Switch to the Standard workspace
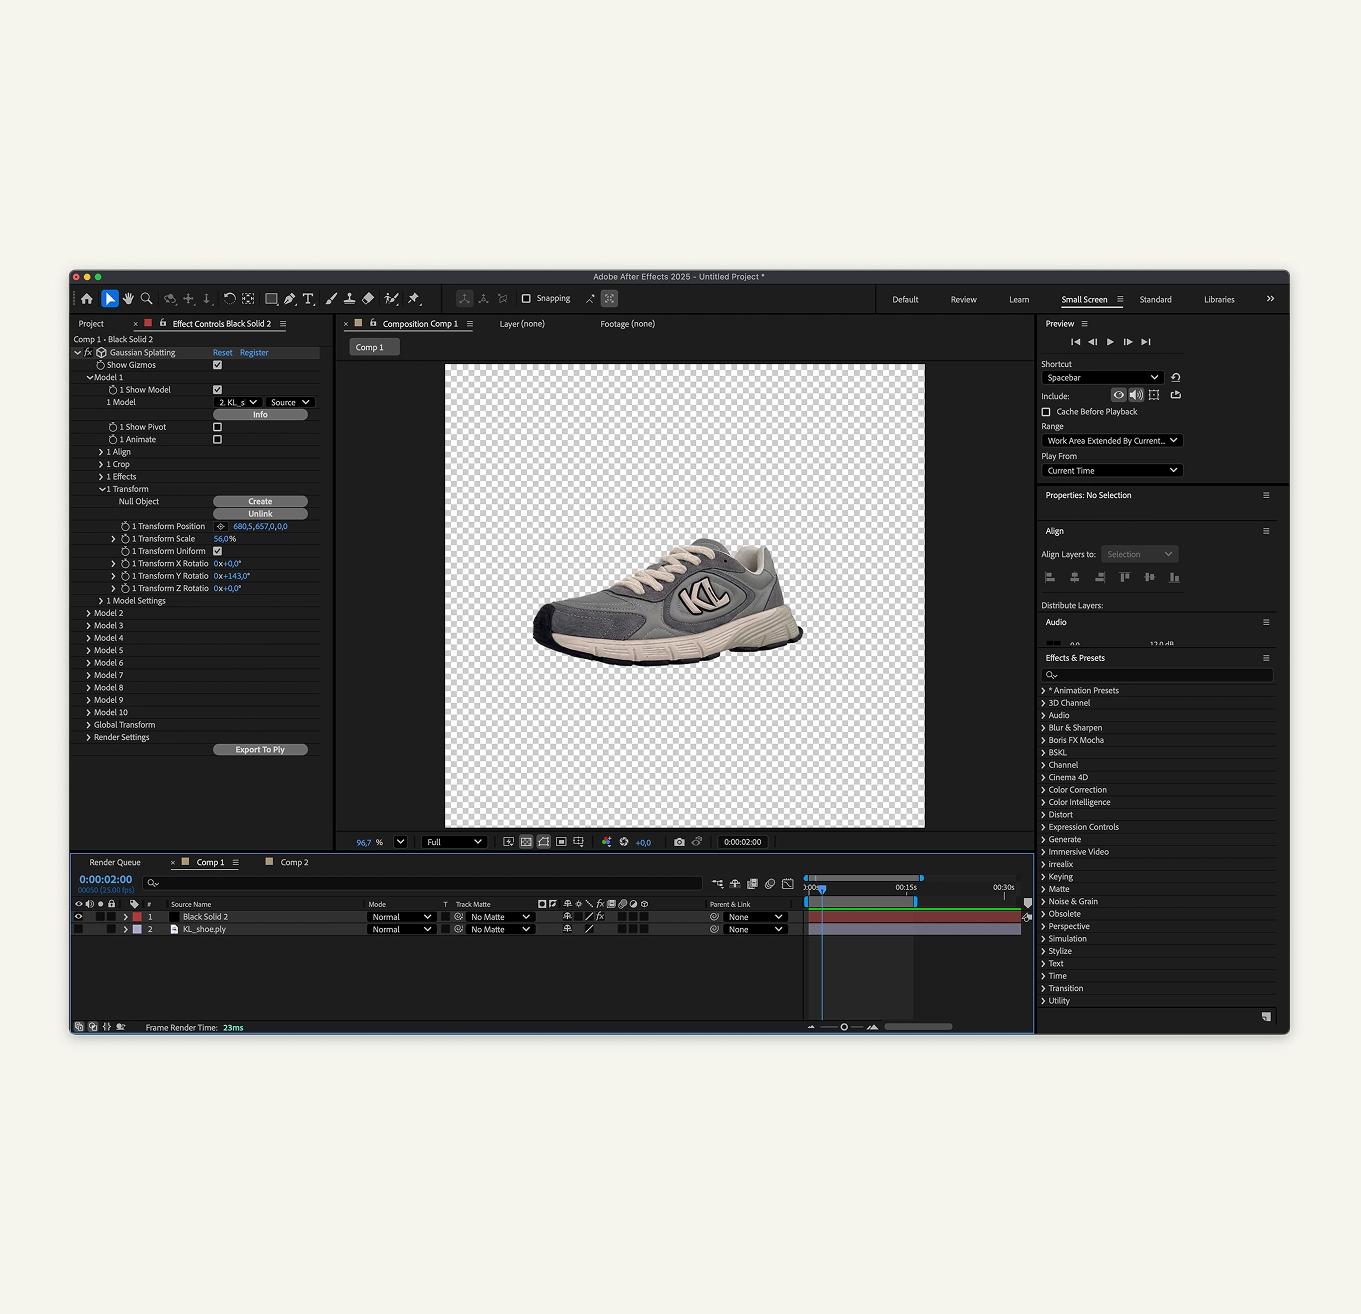 point(1155,300)
